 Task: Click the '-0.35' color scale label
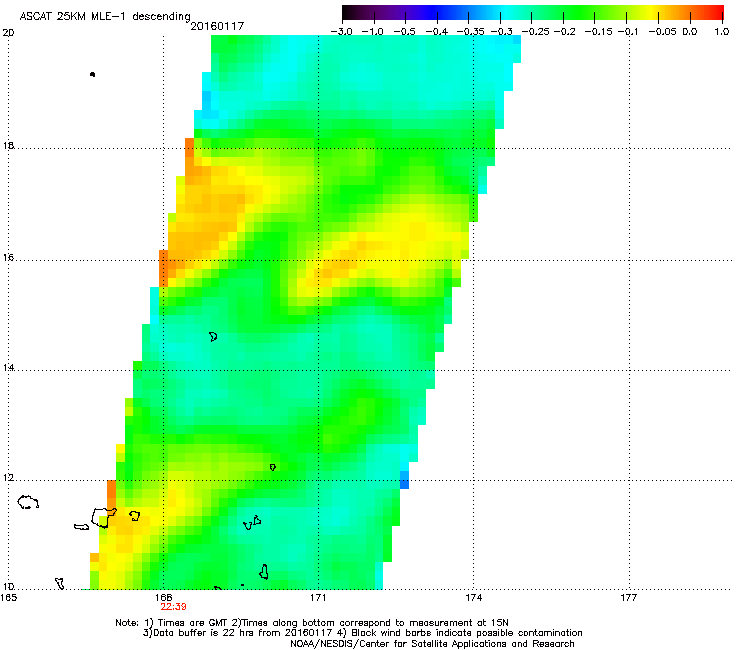pyautogui.click(x=471, y=32)
